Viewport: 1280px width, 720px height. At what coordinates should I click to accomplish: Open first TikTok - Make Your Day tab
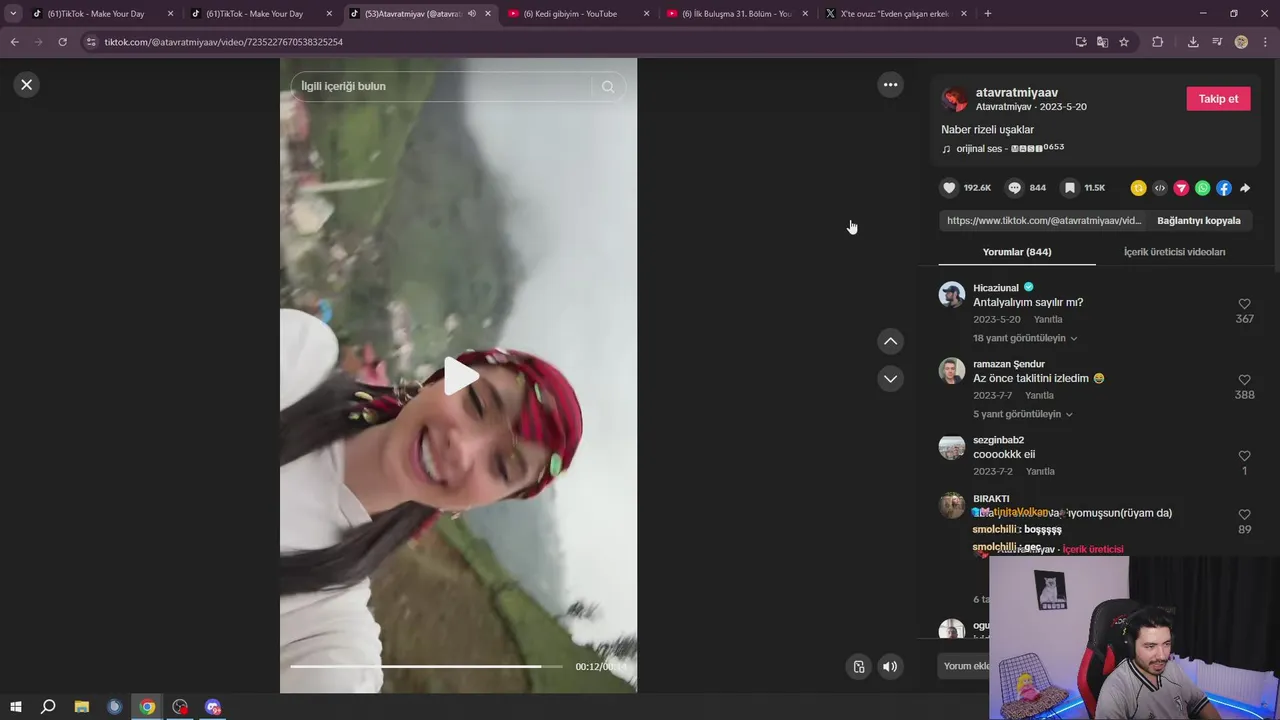[95, 14]
